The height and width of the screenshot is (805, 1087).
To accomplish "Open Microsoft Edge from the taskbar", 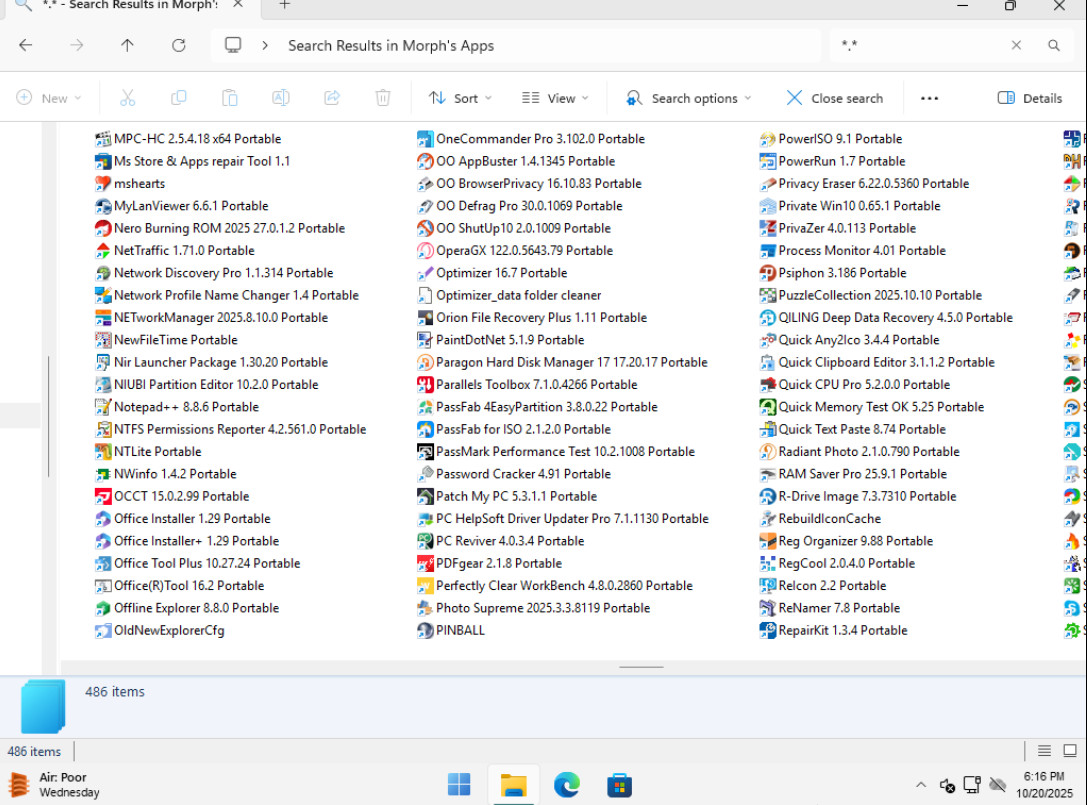I will pos(567,784).
